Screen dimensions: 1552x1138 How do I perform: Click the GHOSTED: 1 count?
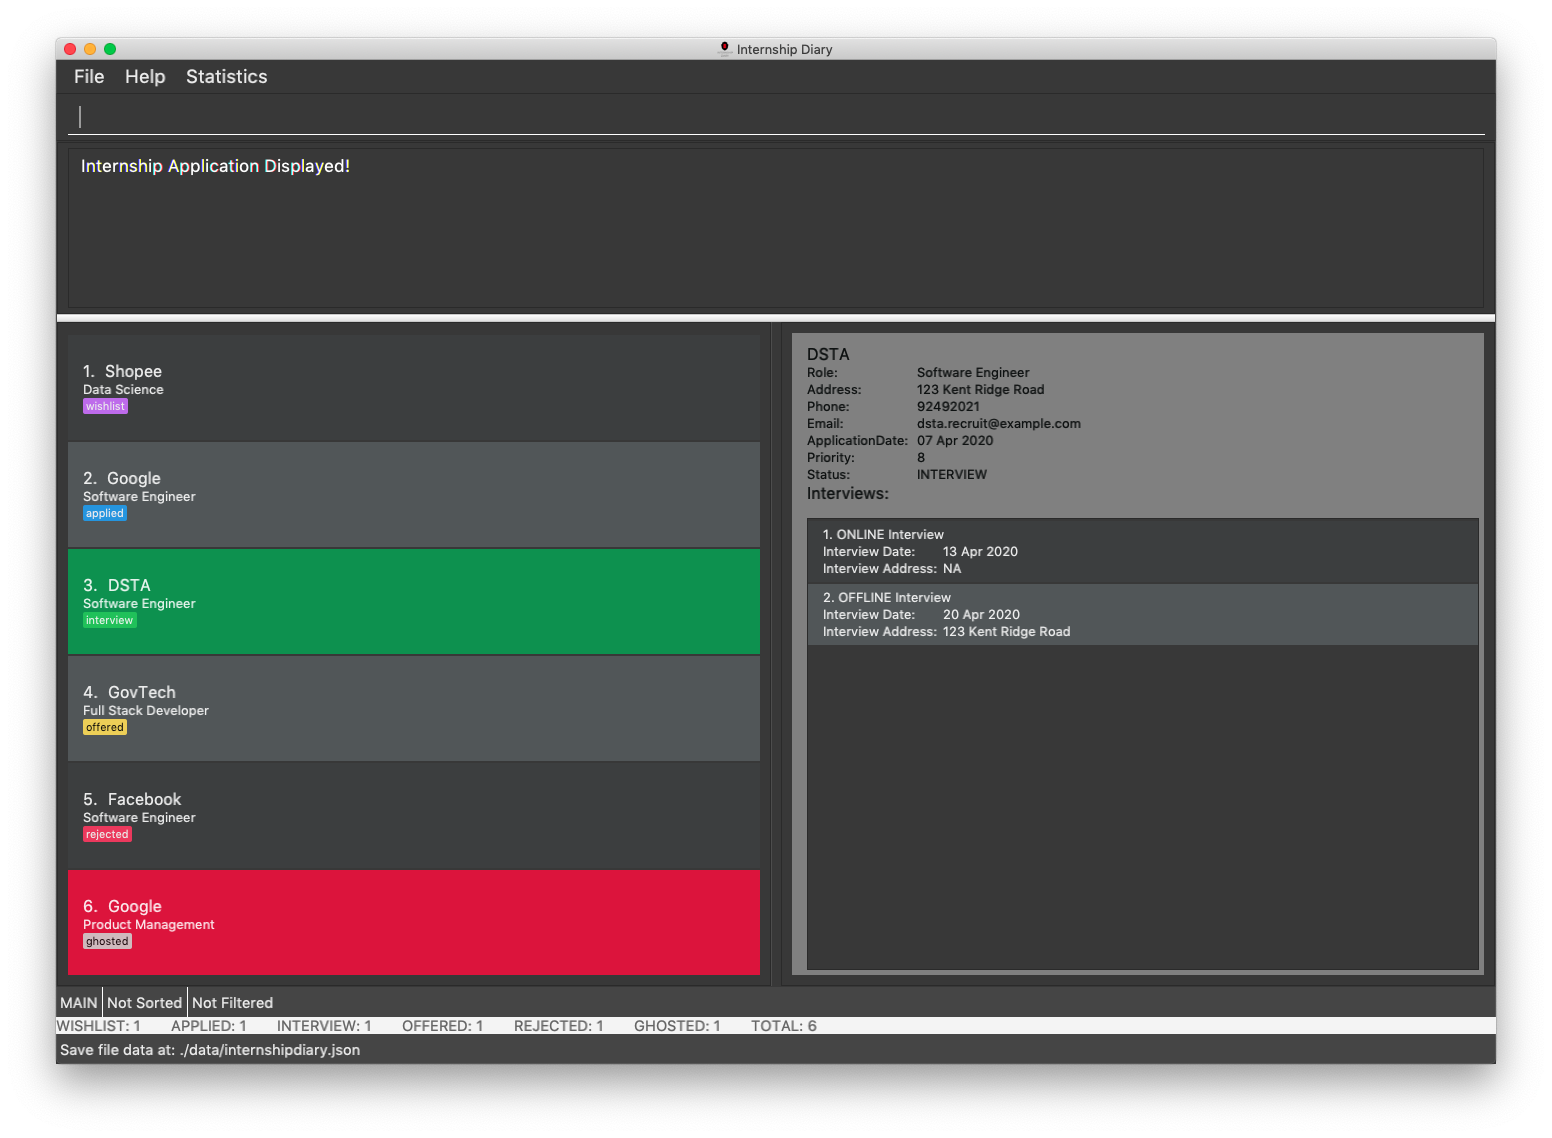pos(677,1026)
